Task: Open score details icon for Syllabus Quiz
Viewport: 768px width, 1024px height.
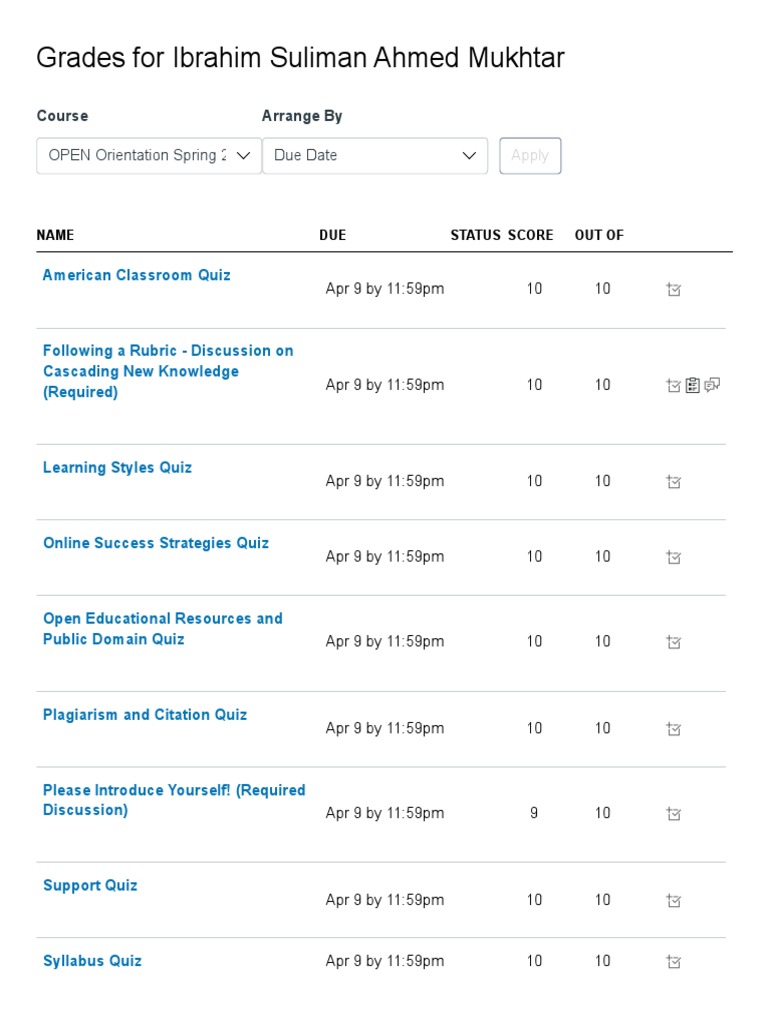Action: [674, 962]
